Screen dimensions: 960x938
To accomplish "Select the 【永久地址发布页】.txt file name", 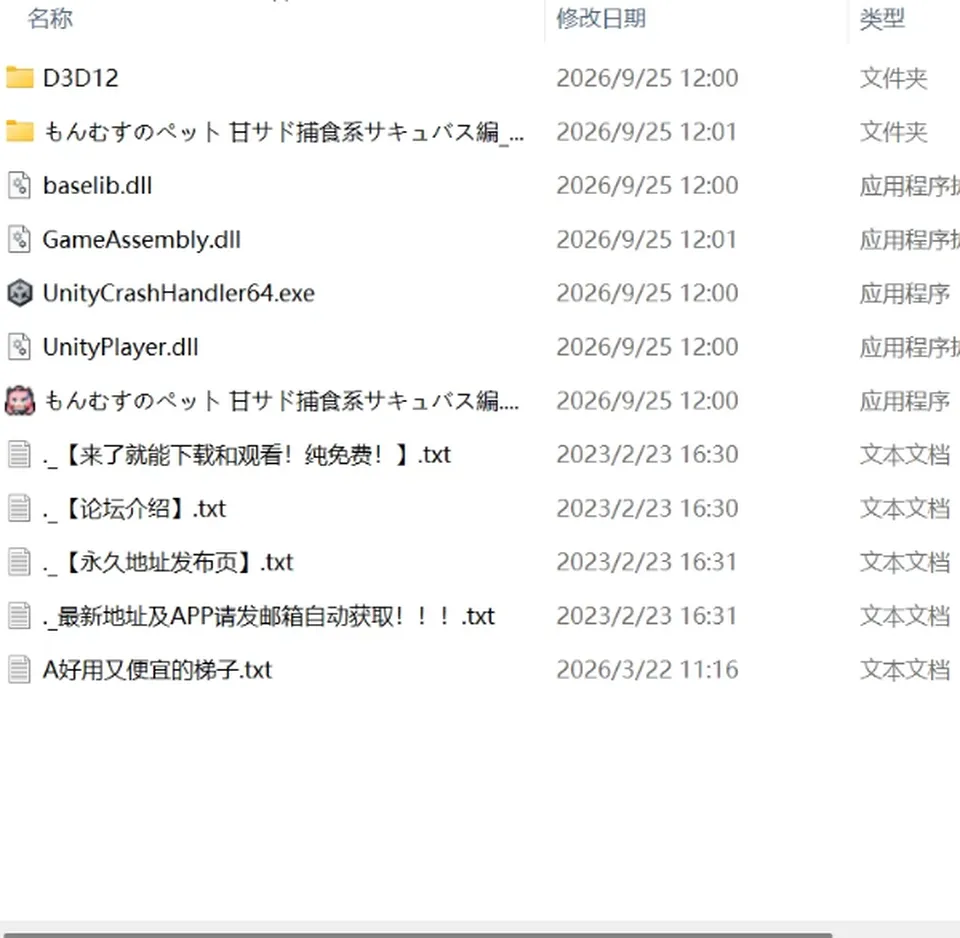I will (x=168, y=562).
